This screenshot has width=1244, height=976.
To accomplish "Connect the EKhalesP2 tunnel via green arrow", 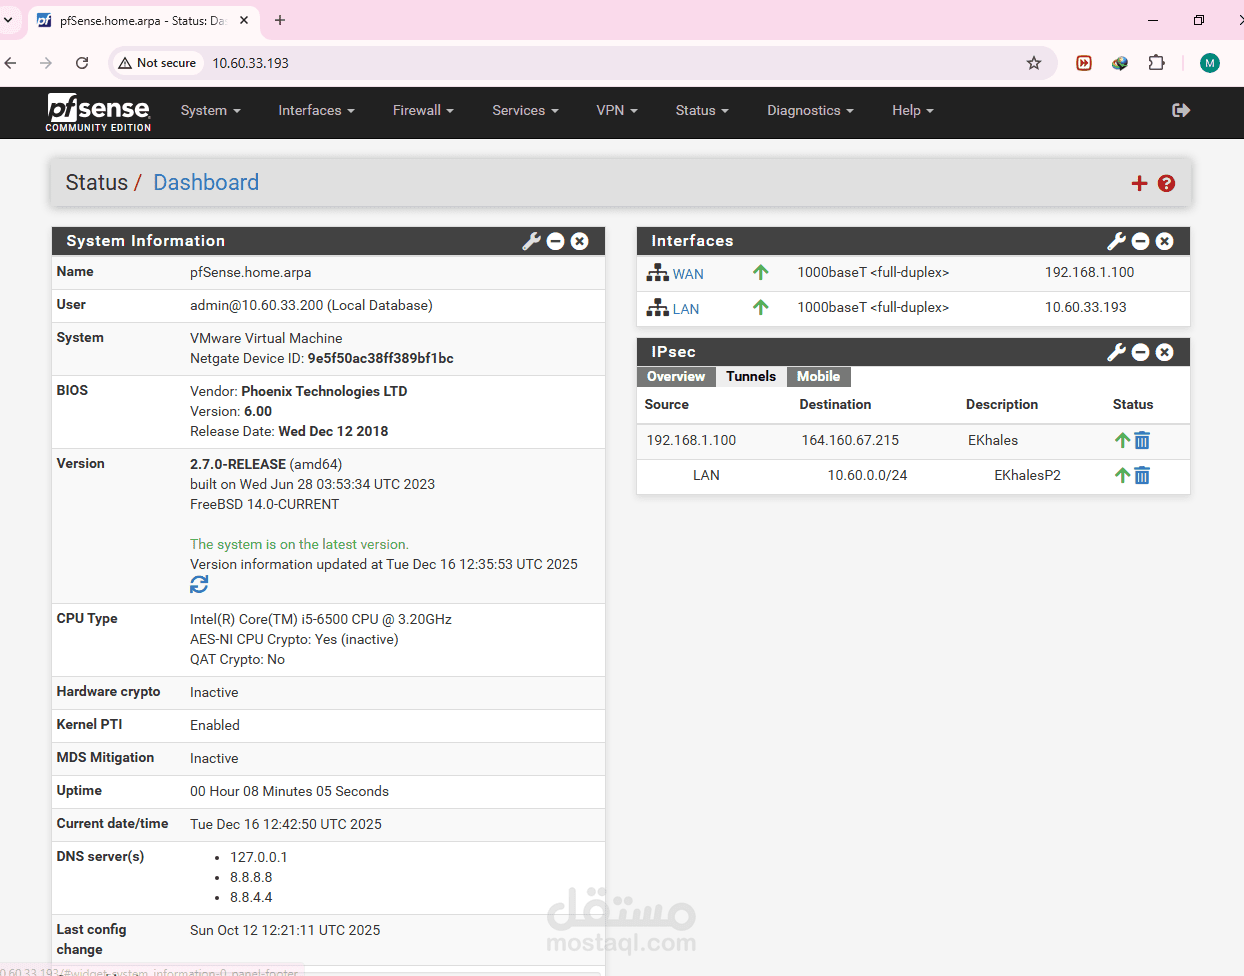I will (x=1121, y=475).
